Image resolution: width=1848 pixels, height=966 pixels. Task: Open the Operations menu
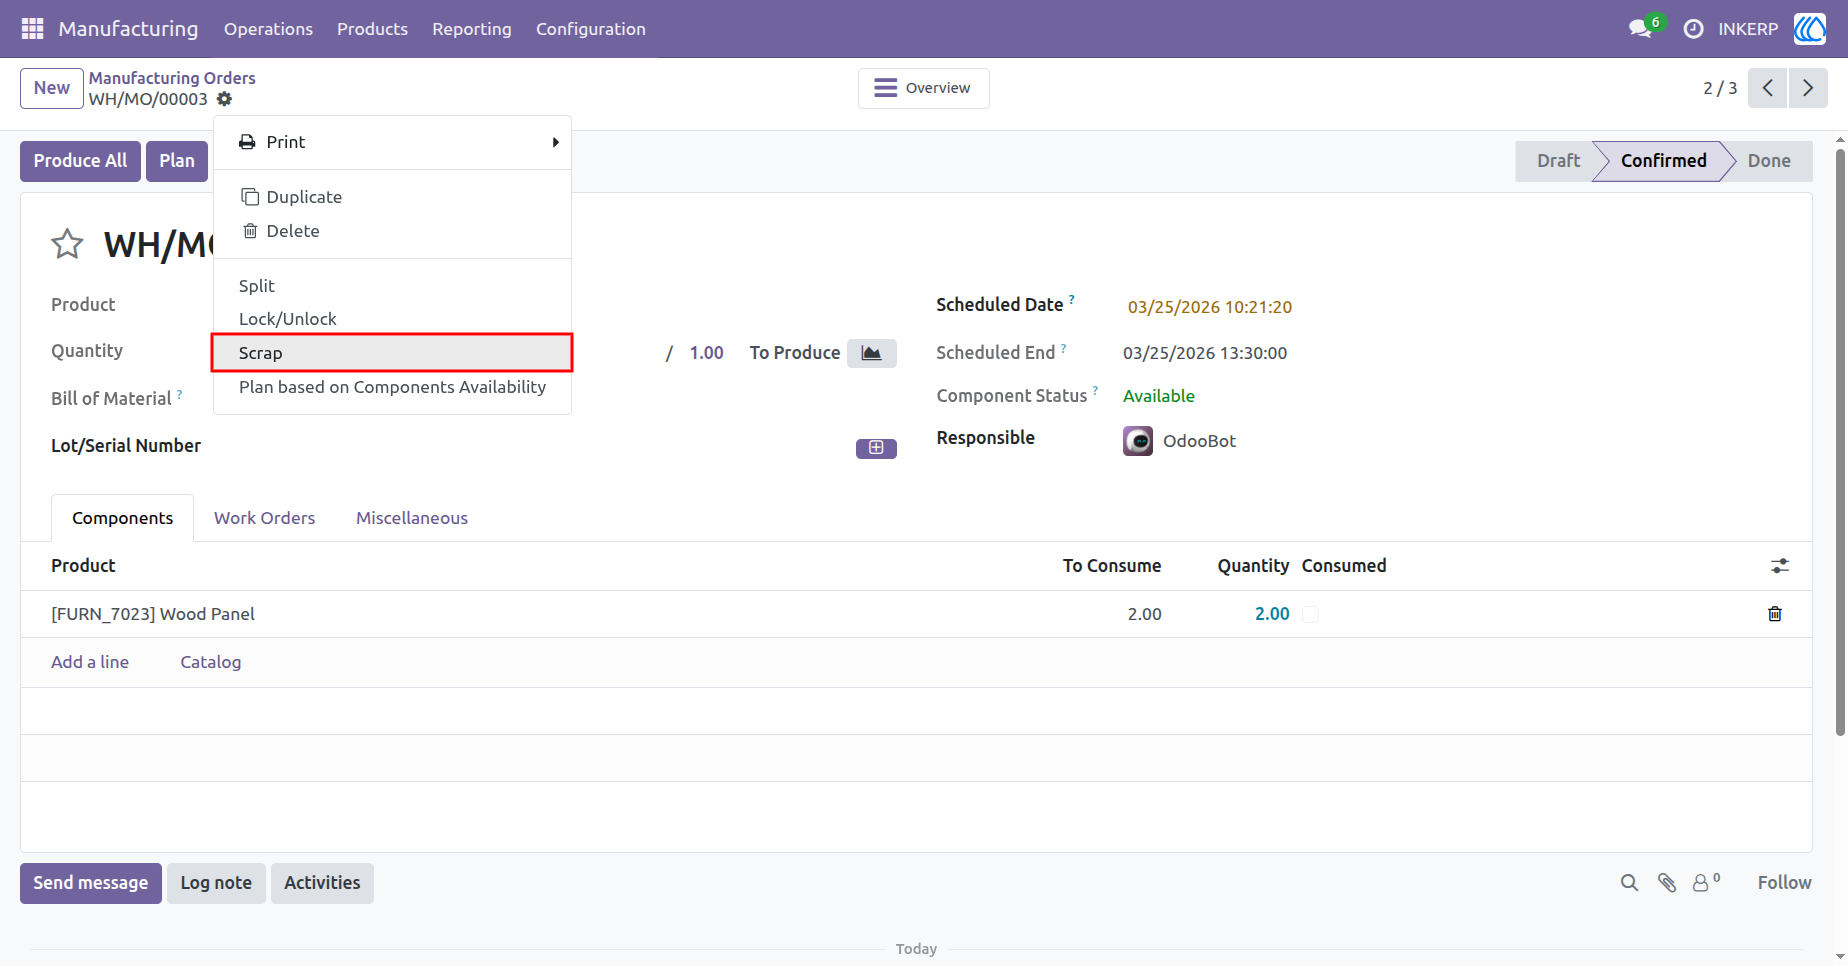point(268,29)
